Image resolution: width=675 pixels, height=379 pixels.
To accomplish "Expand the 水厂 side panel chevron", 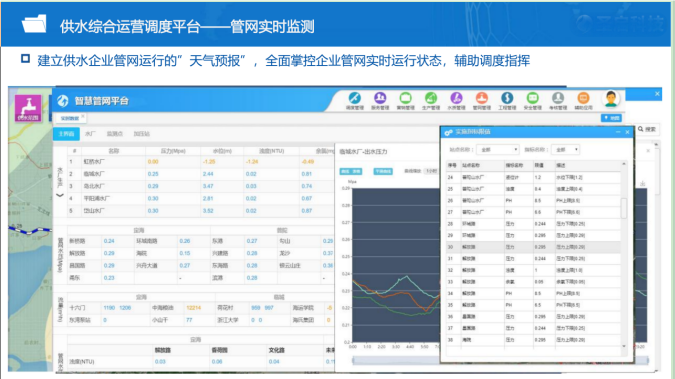I will [x=60, y=195].
